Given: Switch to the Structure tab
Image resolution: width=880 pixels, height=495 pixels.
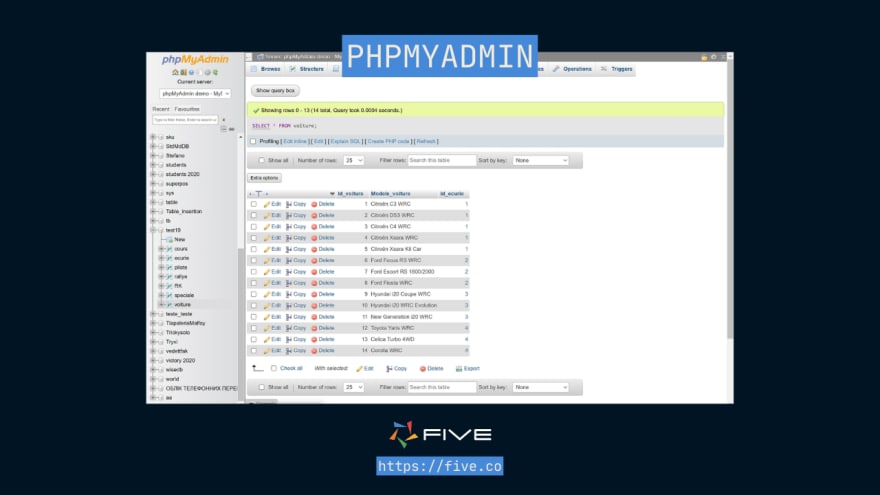Looking at the screenshot, I should [306, 69].
